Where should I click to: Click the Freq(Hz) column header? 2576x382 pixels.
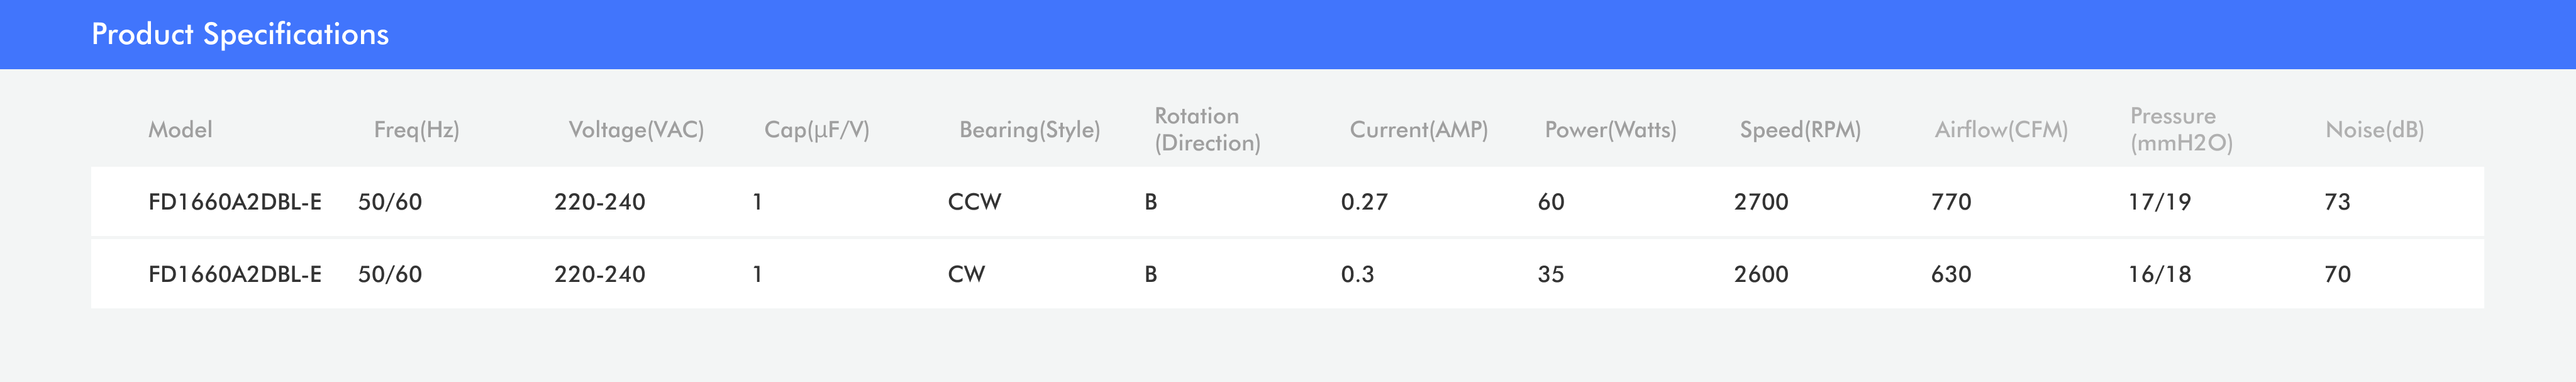(x=416, y=130)
